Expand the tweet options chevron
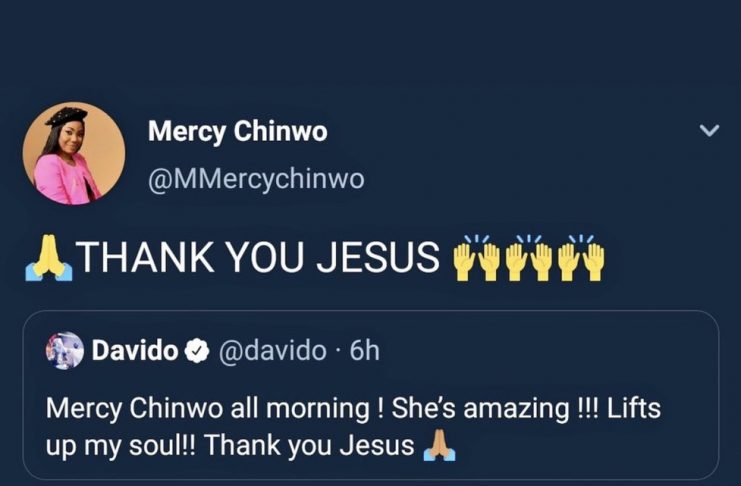The width and height of the screenshot is (741, 486). (709, 130)
